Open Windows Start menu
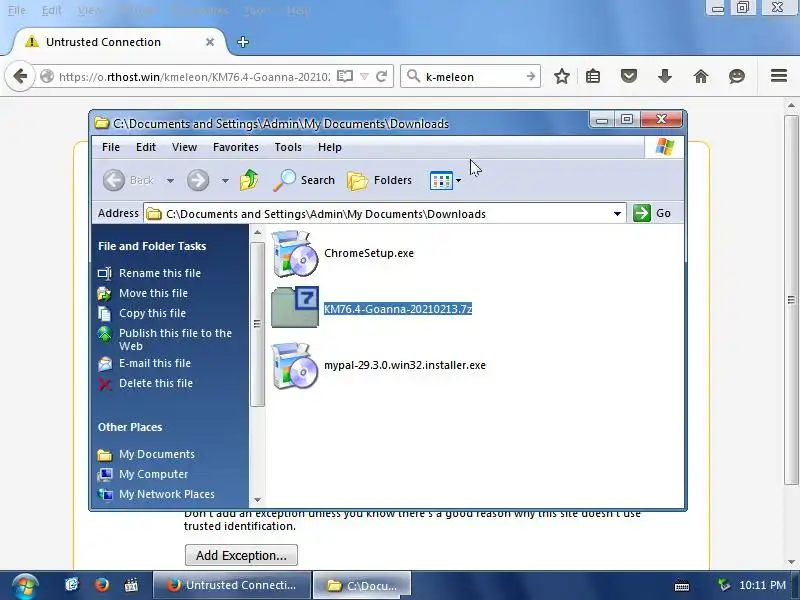 [x=24, y=586]
